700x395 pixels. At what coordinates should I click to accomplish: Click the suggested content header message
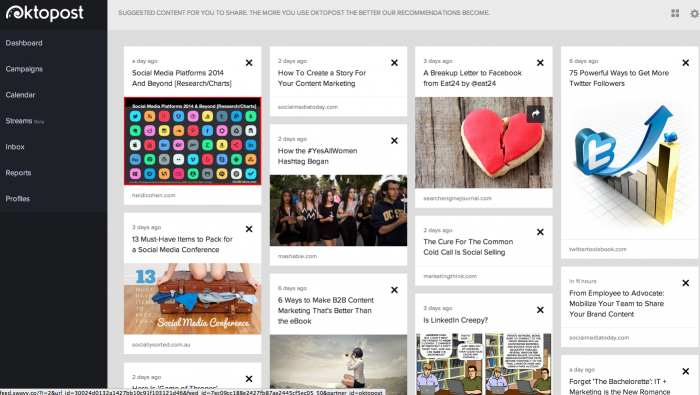click(304, 13)
